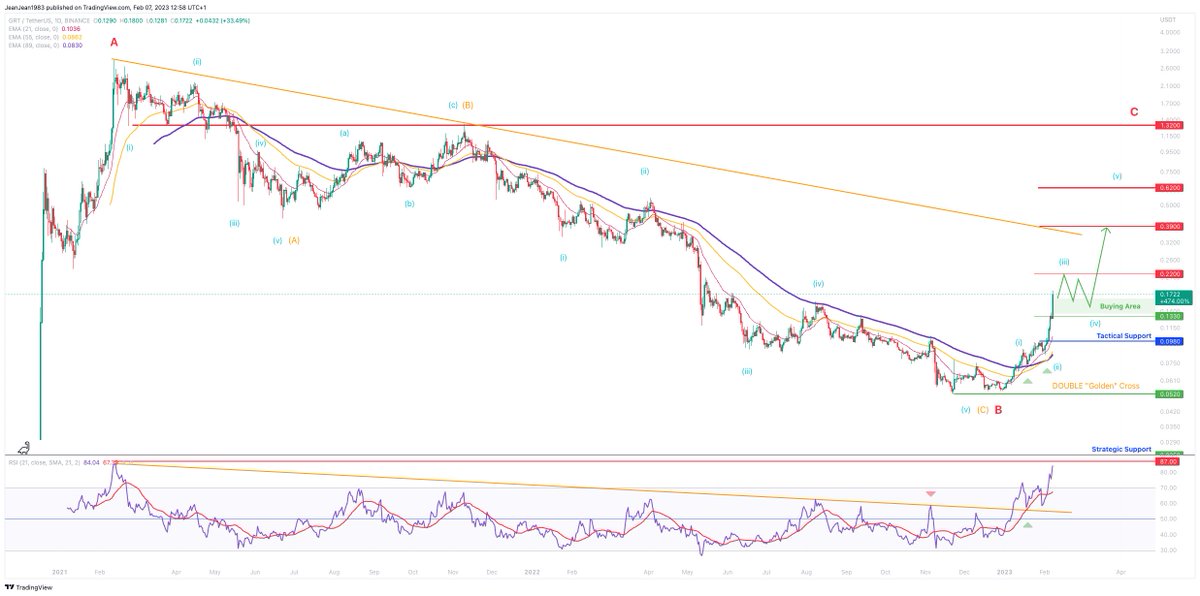Open the GRT/TetherUS symbol legend dropdown
The image size is (1200, 596).
[25, 20]
